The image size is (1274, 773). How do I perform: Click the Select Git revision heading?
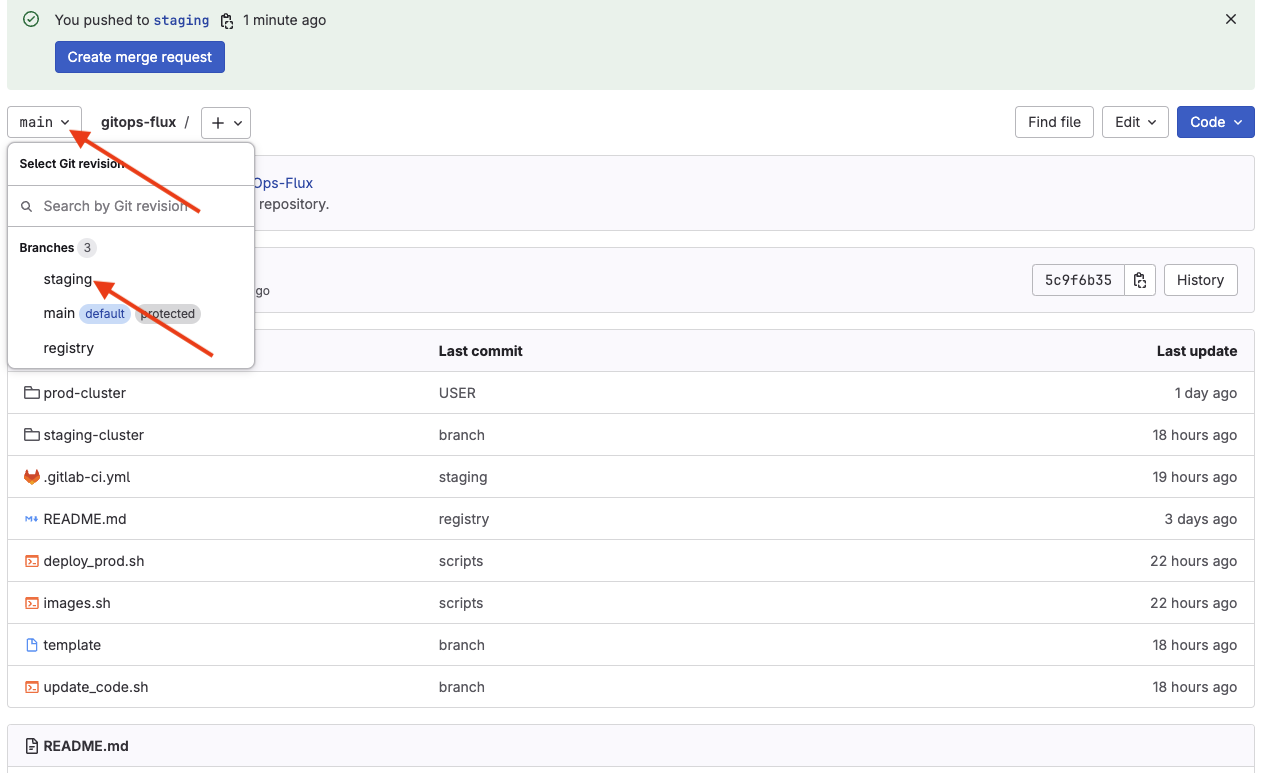72,164
